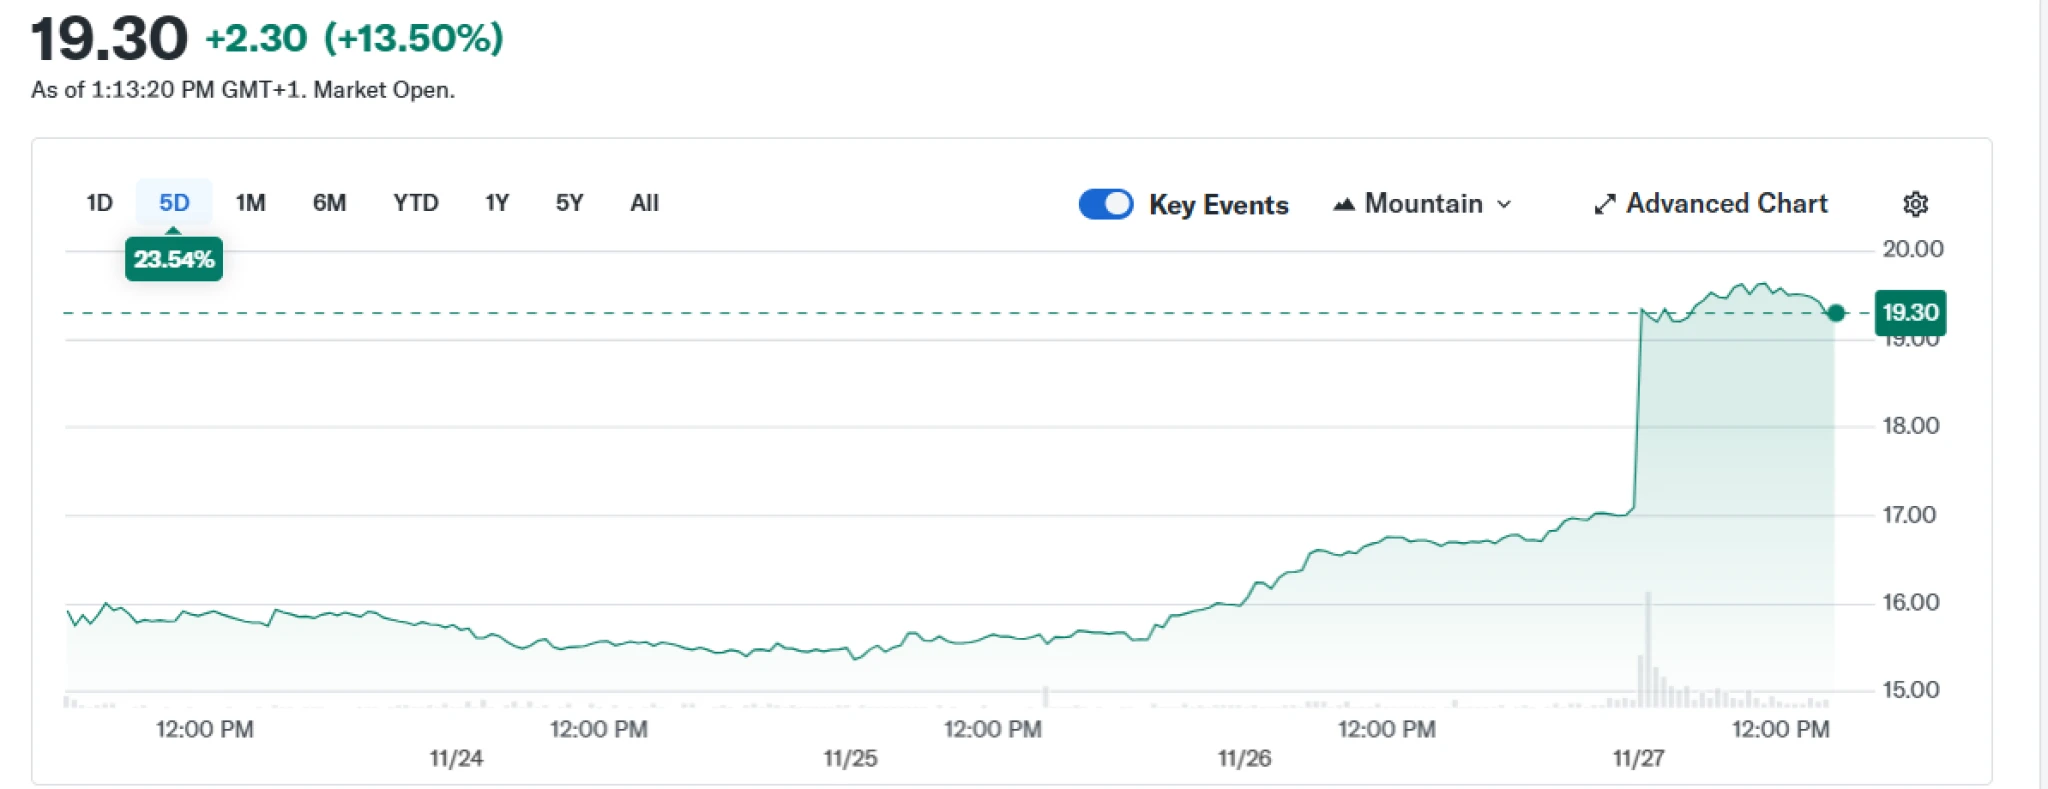Click the chevron next to Mountain
This screenshot has height=789, width=2048.
[1504, 204]
